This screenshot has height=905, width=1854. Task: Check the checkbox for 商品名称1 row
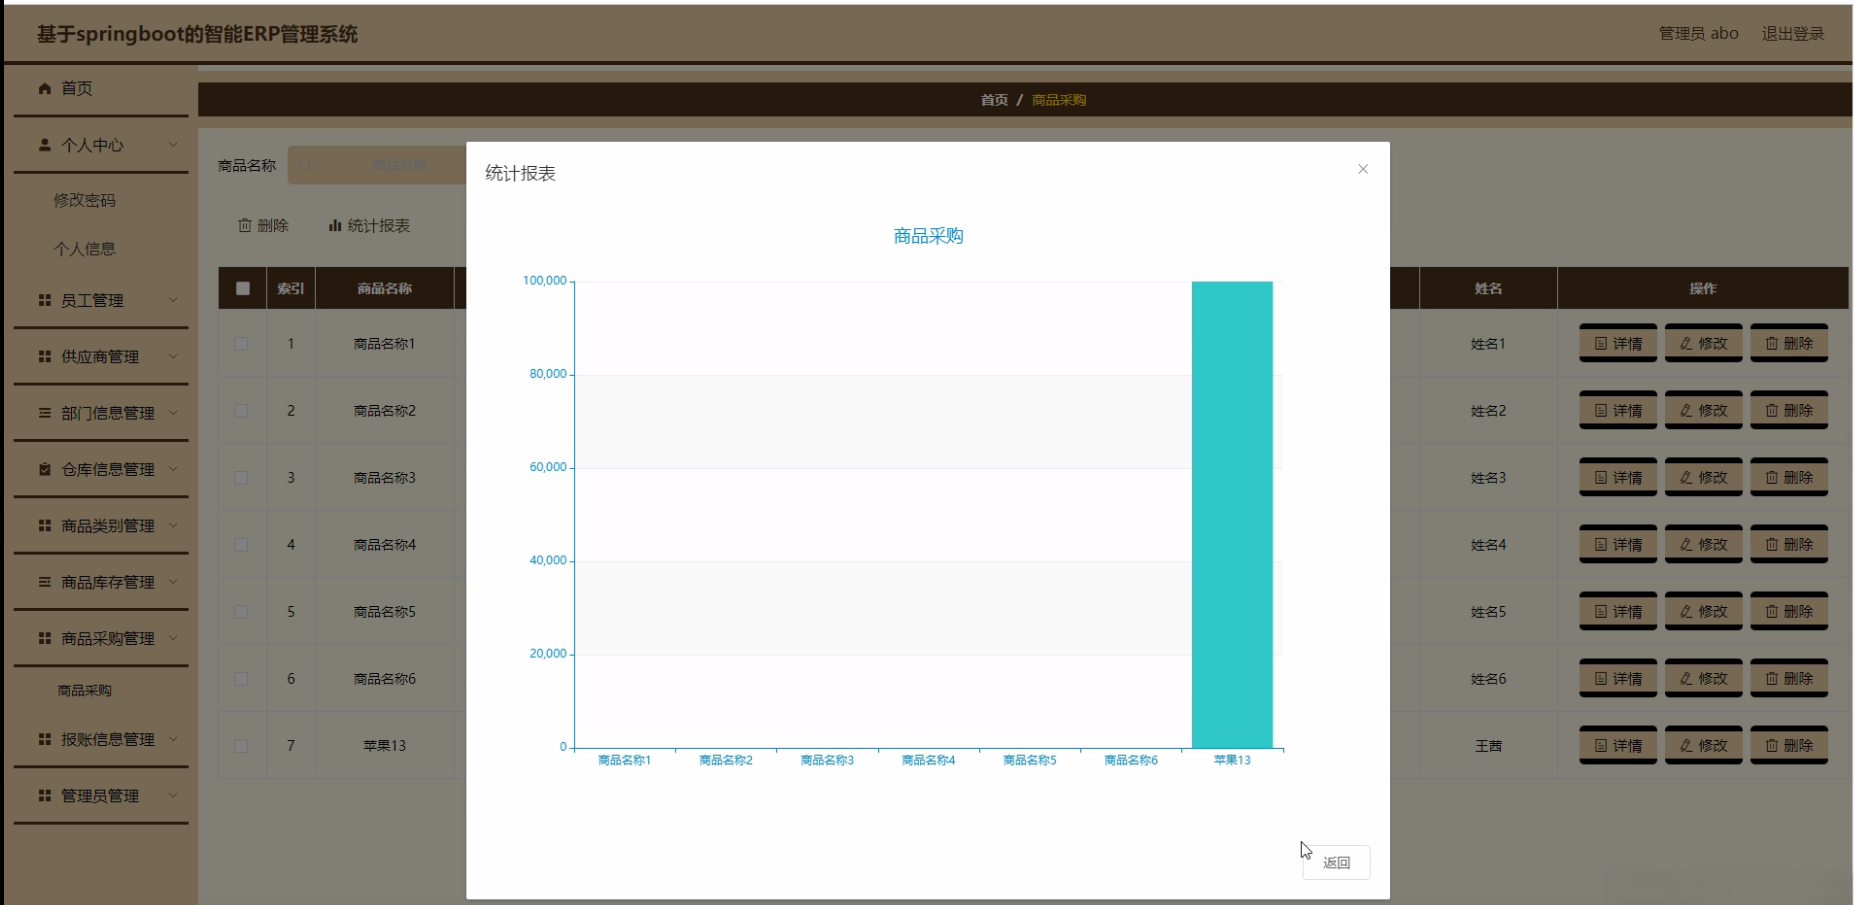pos(241,343)
